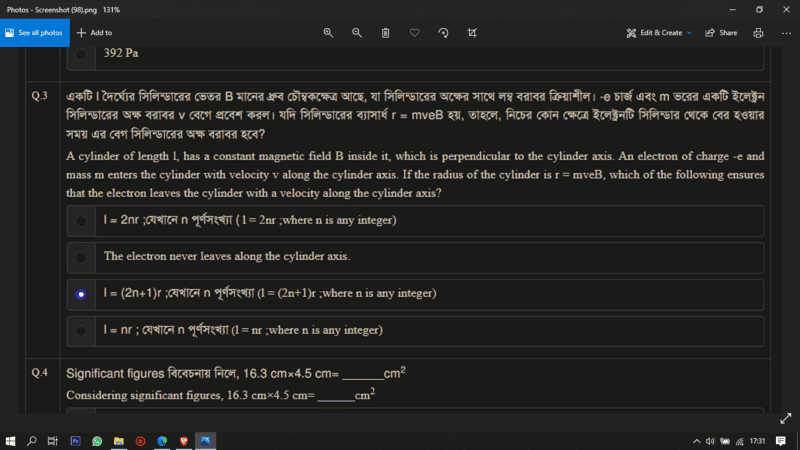Click the 'Considering significant figures' question text

220,394
